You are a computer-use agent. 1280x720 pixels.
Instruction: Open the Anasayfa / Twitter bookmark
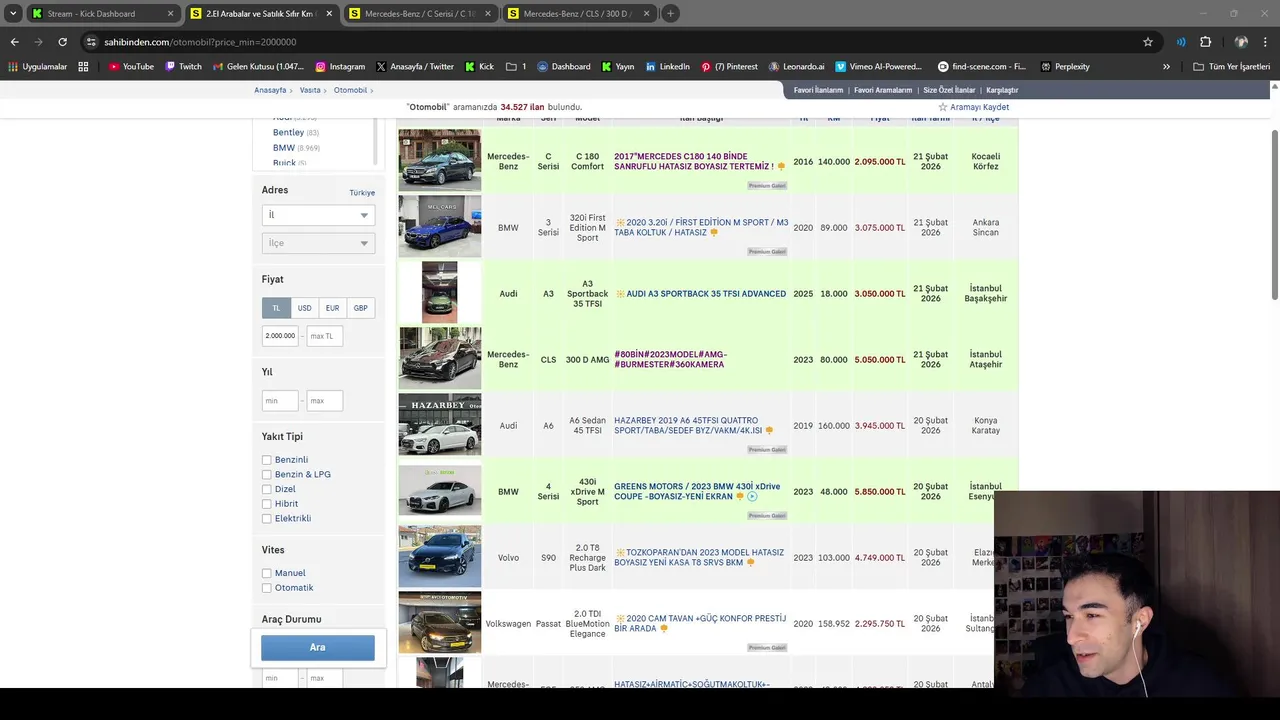415,67
